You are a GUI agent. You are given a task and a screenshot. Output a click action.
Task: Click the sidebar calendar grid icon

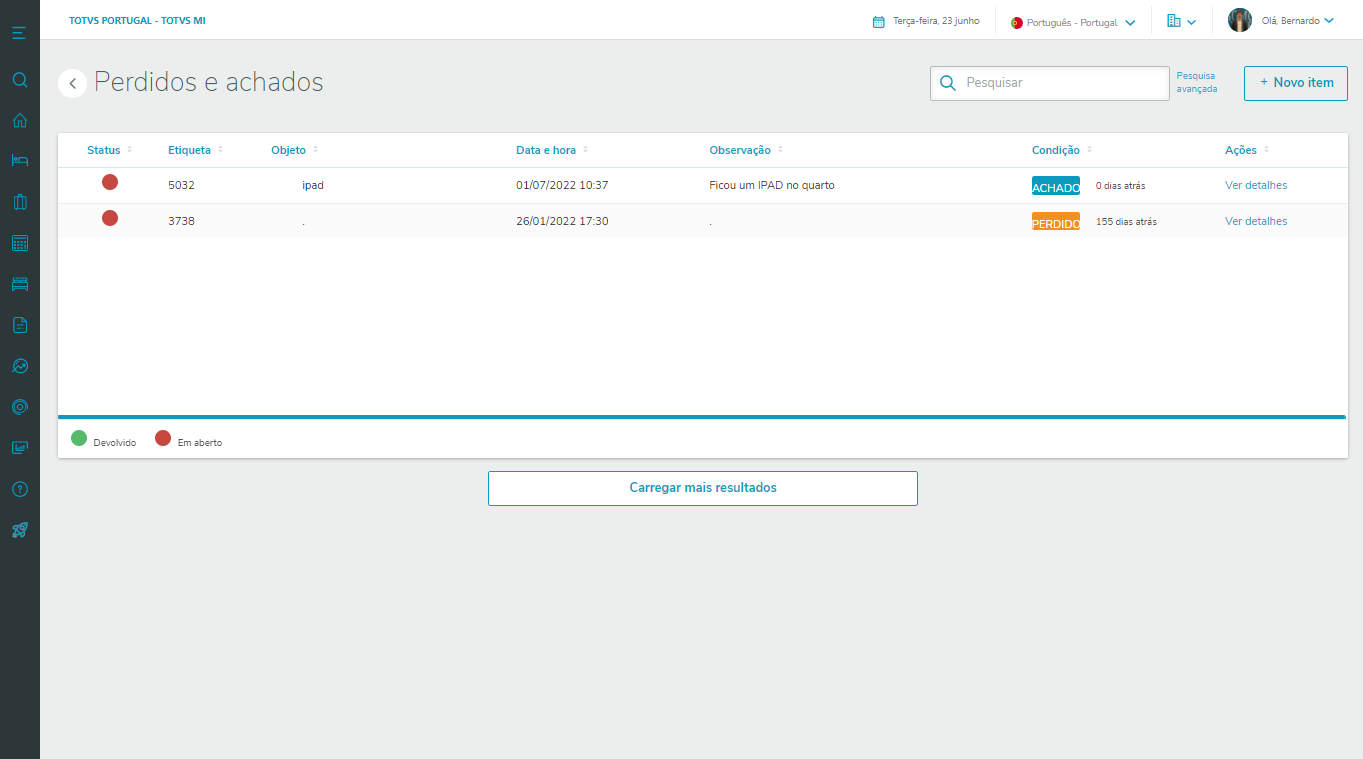(x=19, y=243)
